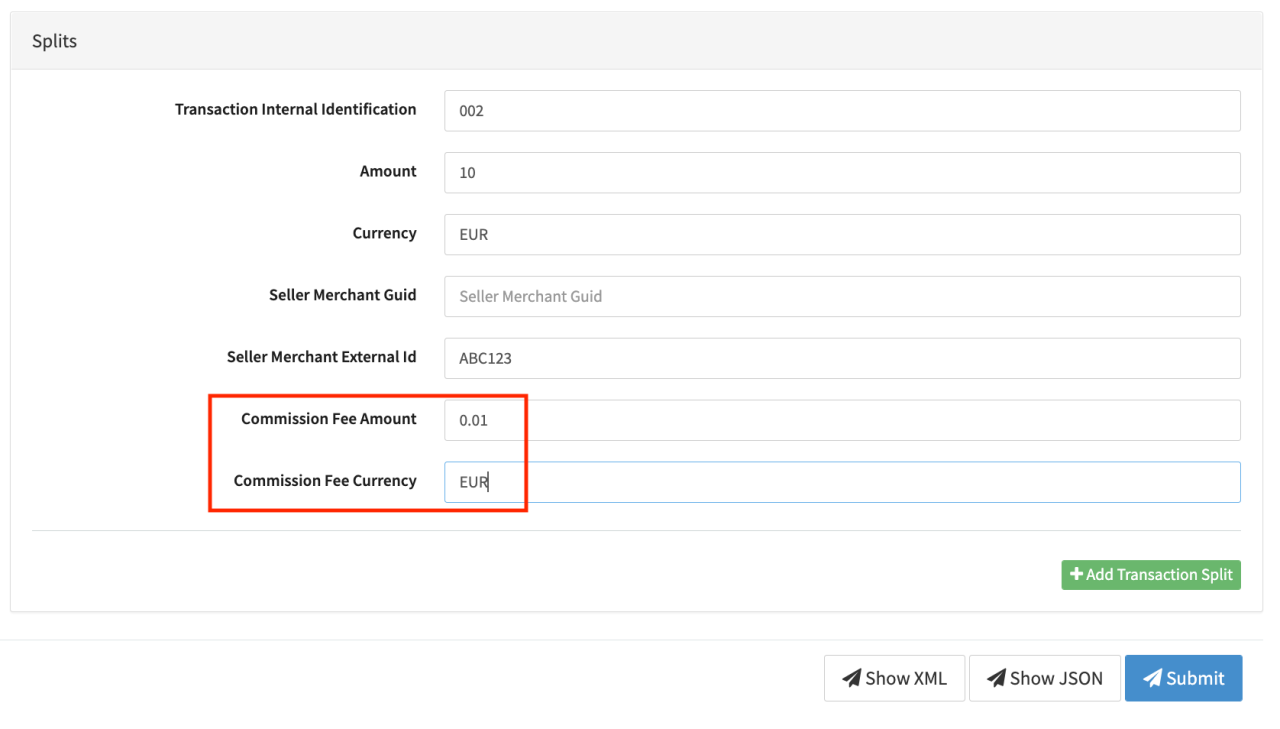Click the plus icon on Add Transaction Split
The width and height of the screenshot is (1280, 729).
[x=1077, y=575]
